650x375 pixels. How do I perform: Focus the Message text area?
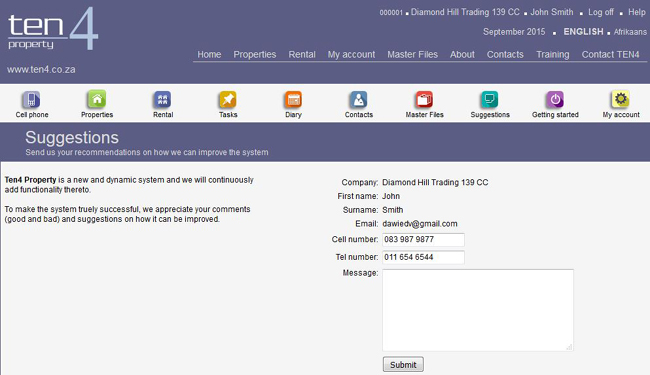click(x=478, y=310)
